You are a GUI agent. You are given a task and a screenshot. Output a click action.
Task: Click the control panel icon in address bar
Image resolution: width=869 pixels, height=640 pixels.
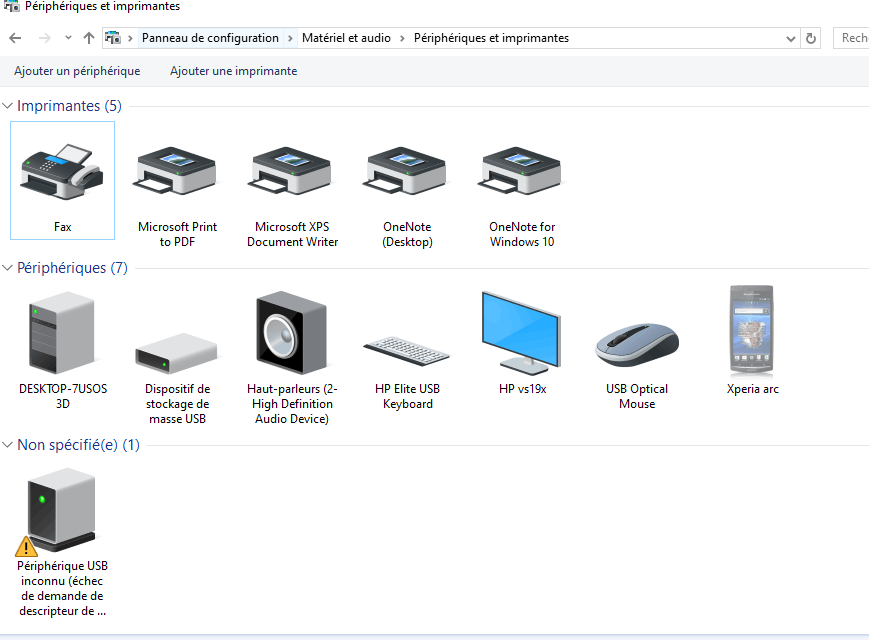(x=113, y=38)
